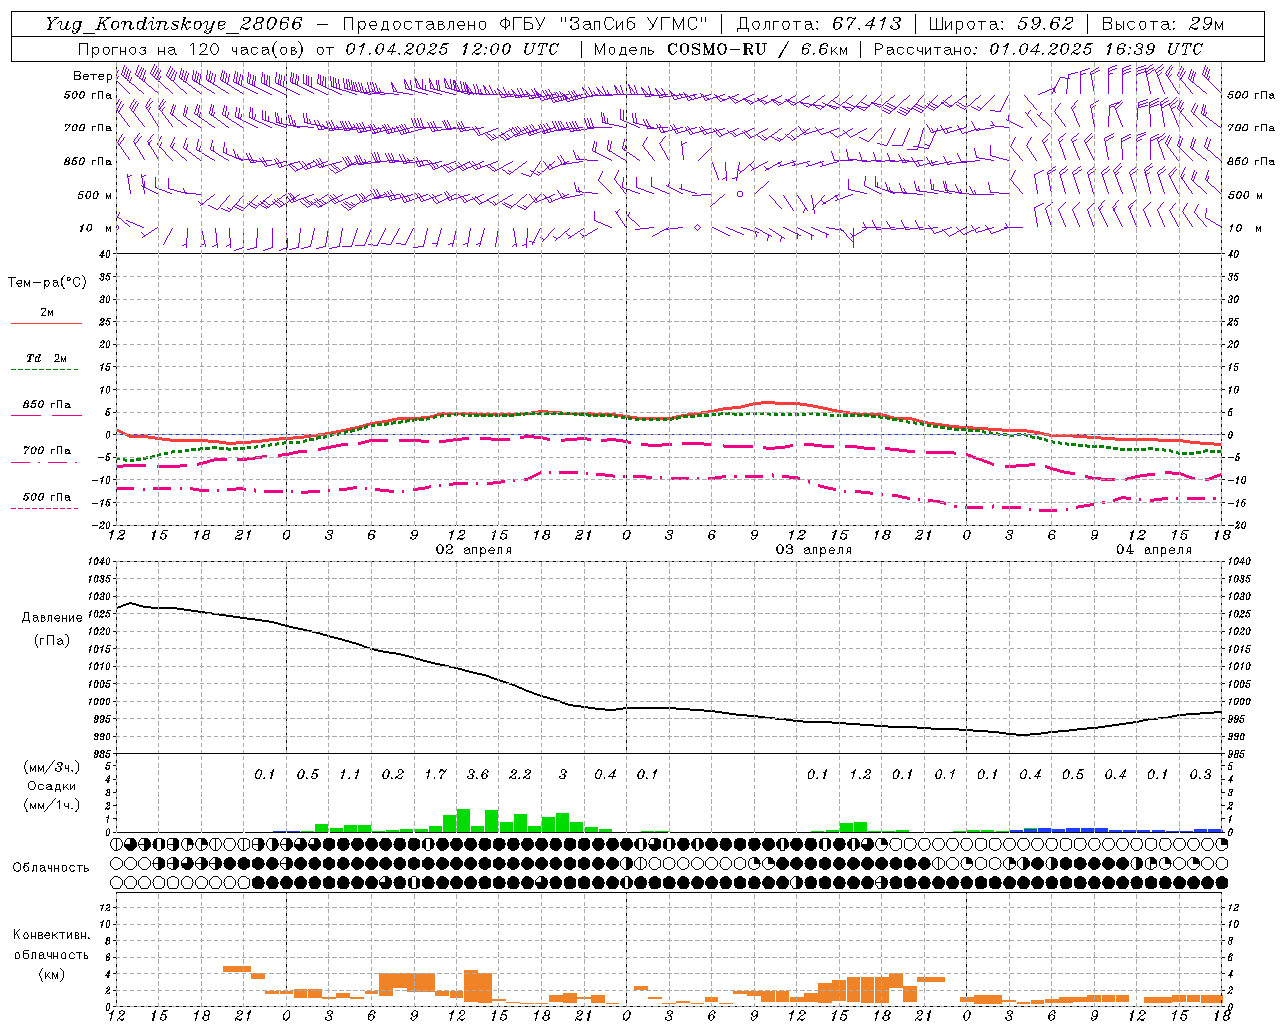Screen dimensions: 1280x1024
Task: Click the 1.1 precipitation total value
Action: click(x=350, y=774)
